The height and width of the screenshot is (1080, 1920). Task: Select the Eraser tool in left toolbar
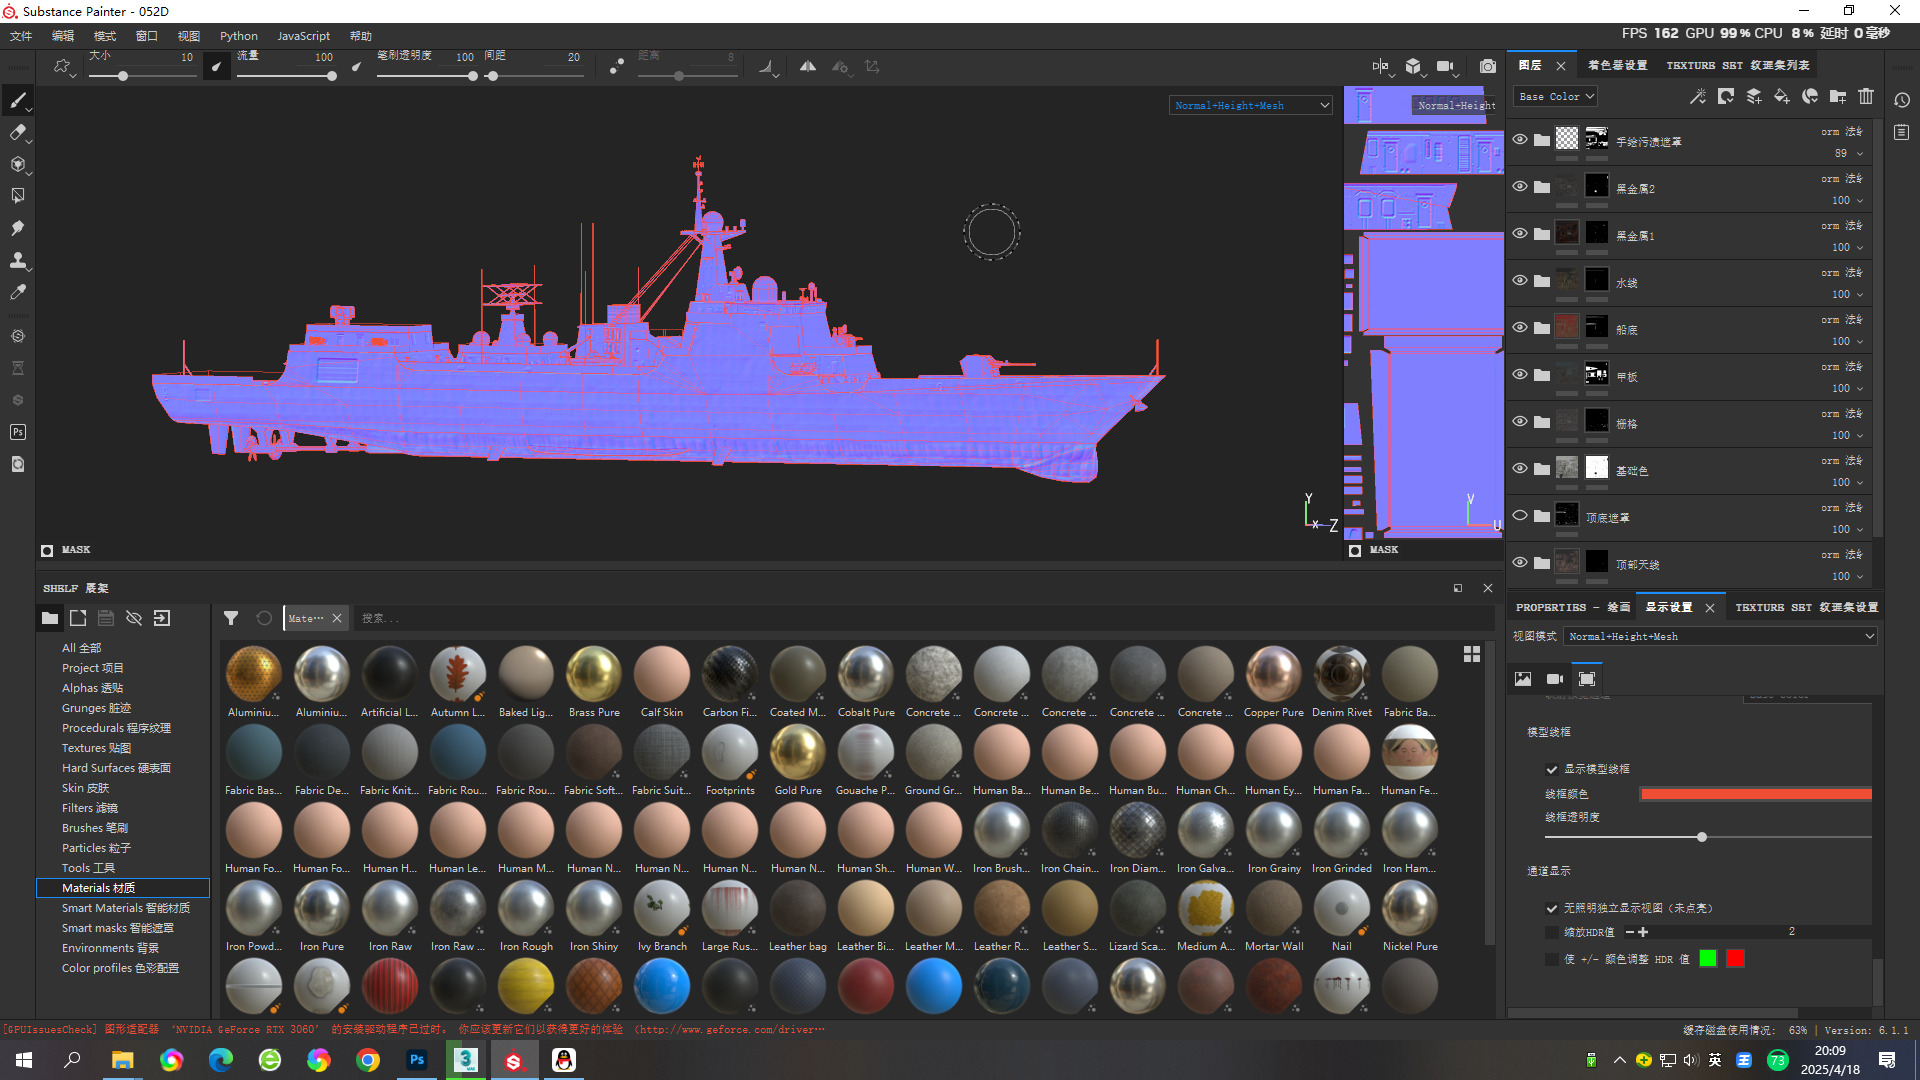17,132
